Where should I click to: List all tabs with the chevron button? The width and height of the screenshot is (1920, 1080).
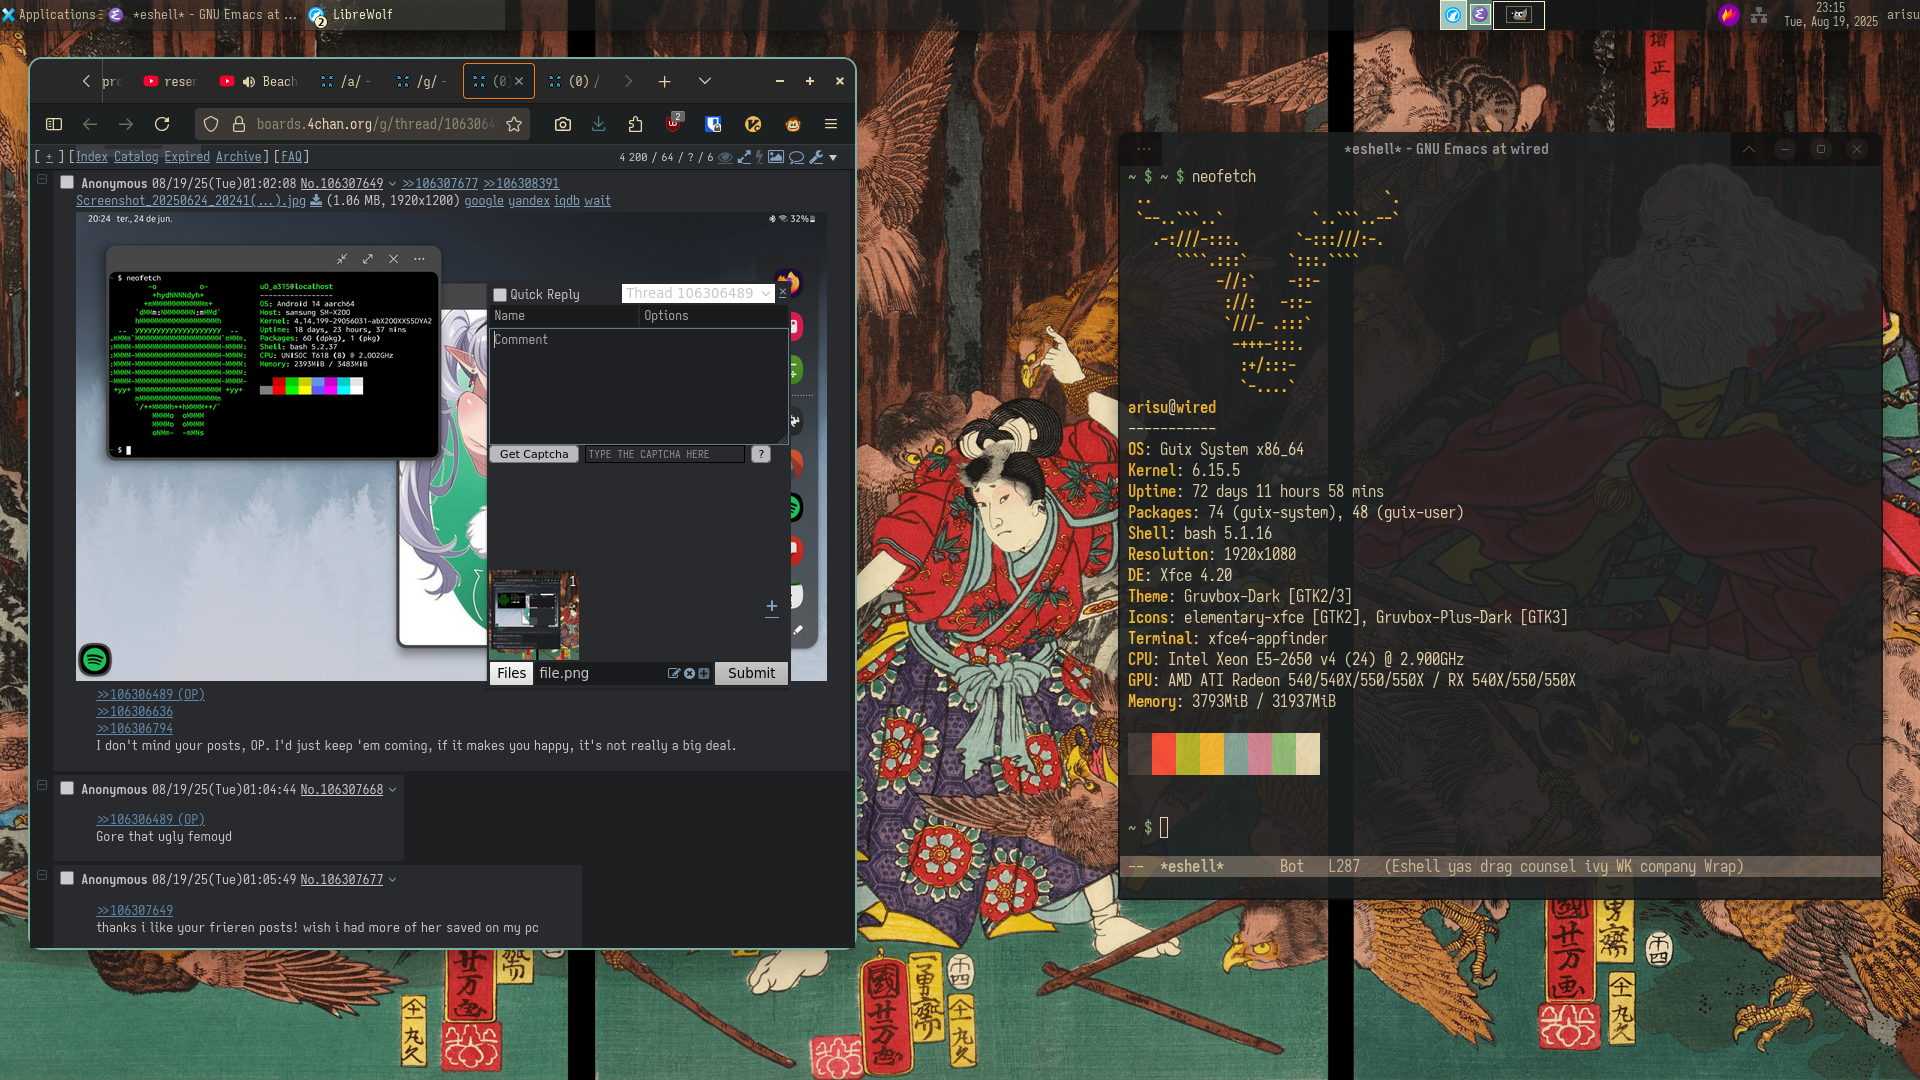[705, 81]
